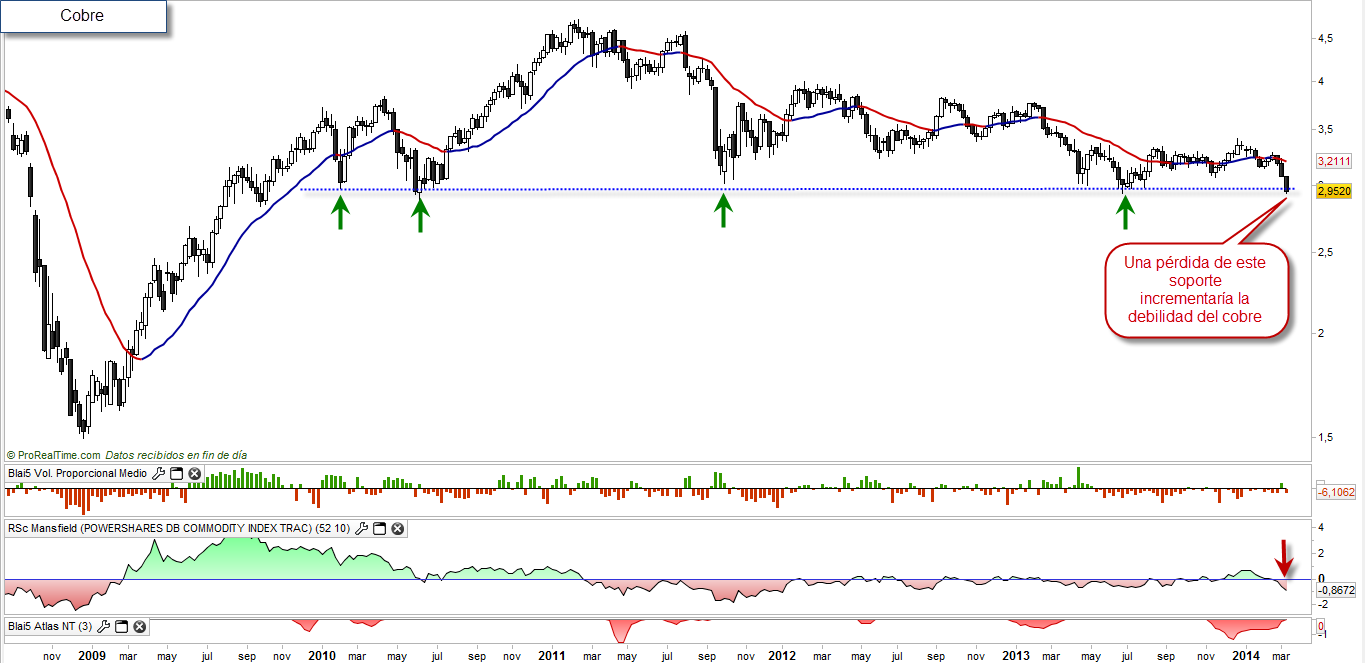Remove the RSc Mansfield indicator
This screenshot has height=663, width=1365.
click(x=397, y=528)
